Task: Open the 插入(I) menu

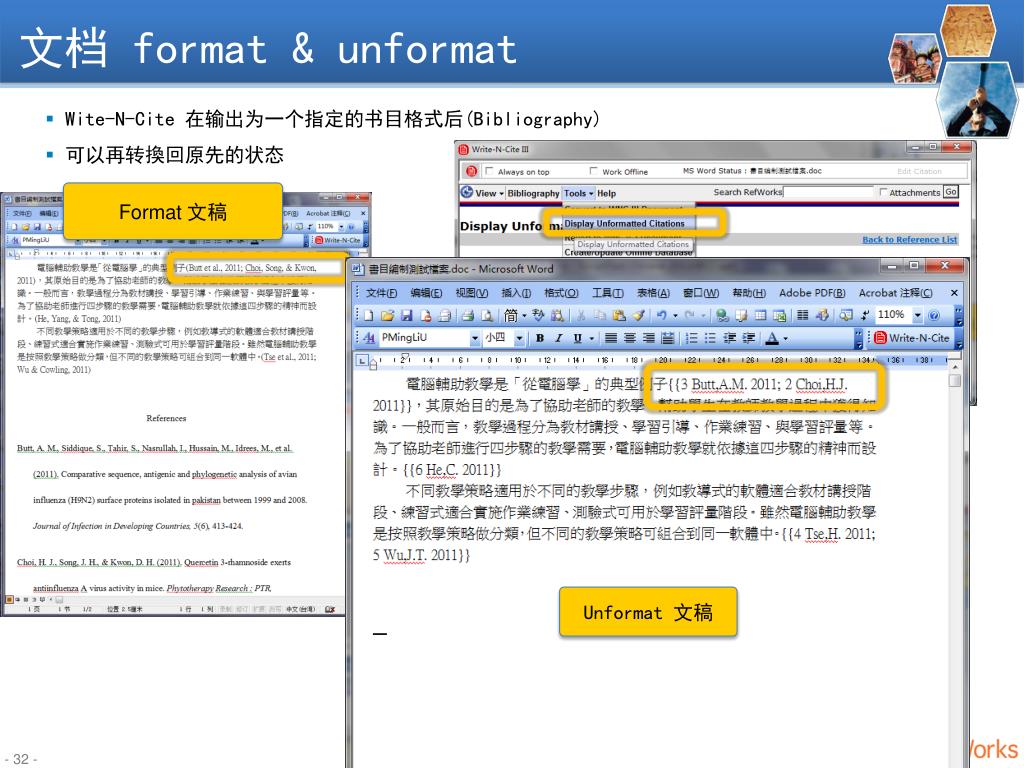Action: [516, 293]
